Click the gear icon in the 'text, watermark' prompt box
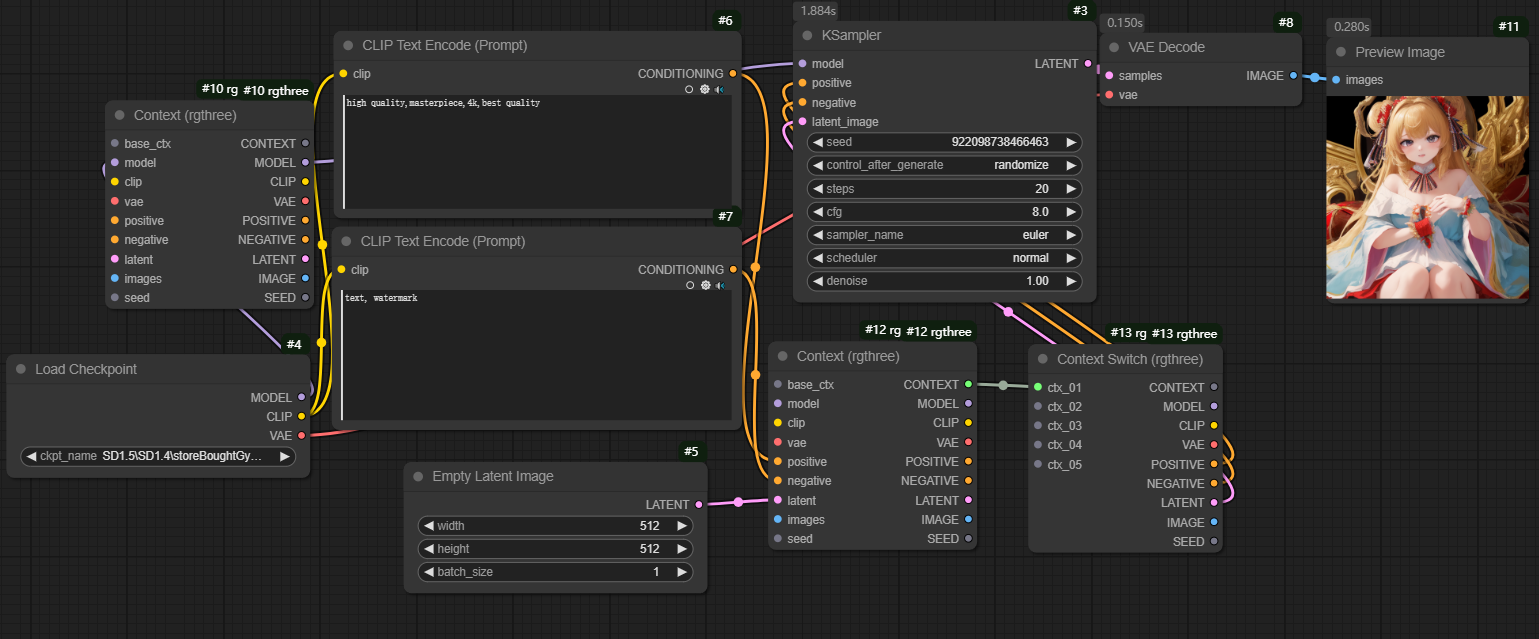The image size is (1539, 639). (705, 285)
